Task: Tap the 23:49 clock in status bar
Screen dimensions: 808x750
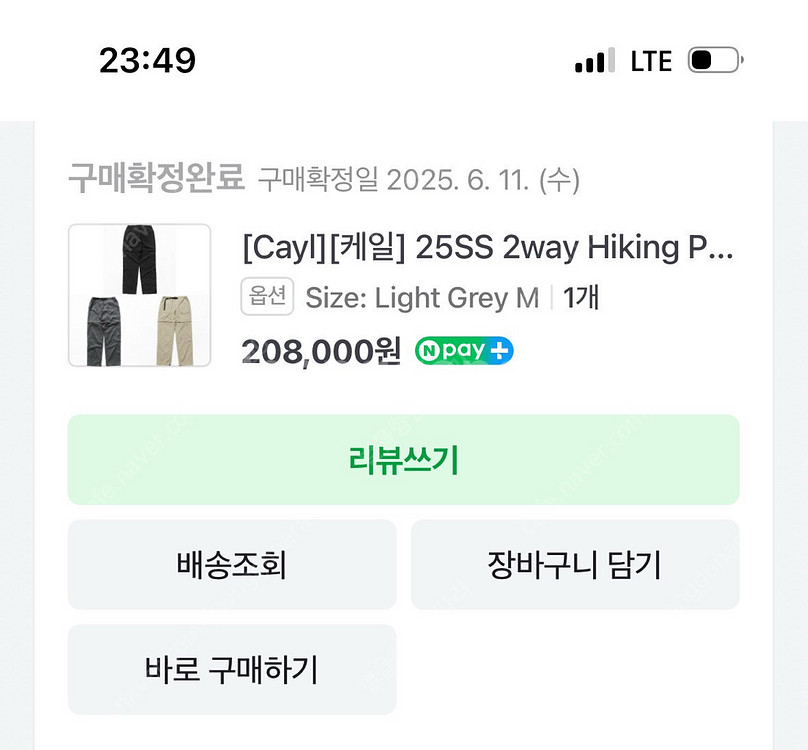Action: point(147,61)
